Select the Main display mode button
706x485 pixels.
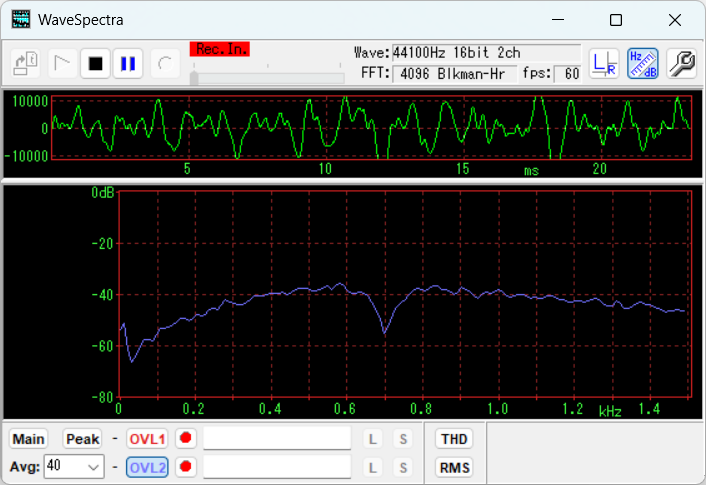click(x=28, y=439)
